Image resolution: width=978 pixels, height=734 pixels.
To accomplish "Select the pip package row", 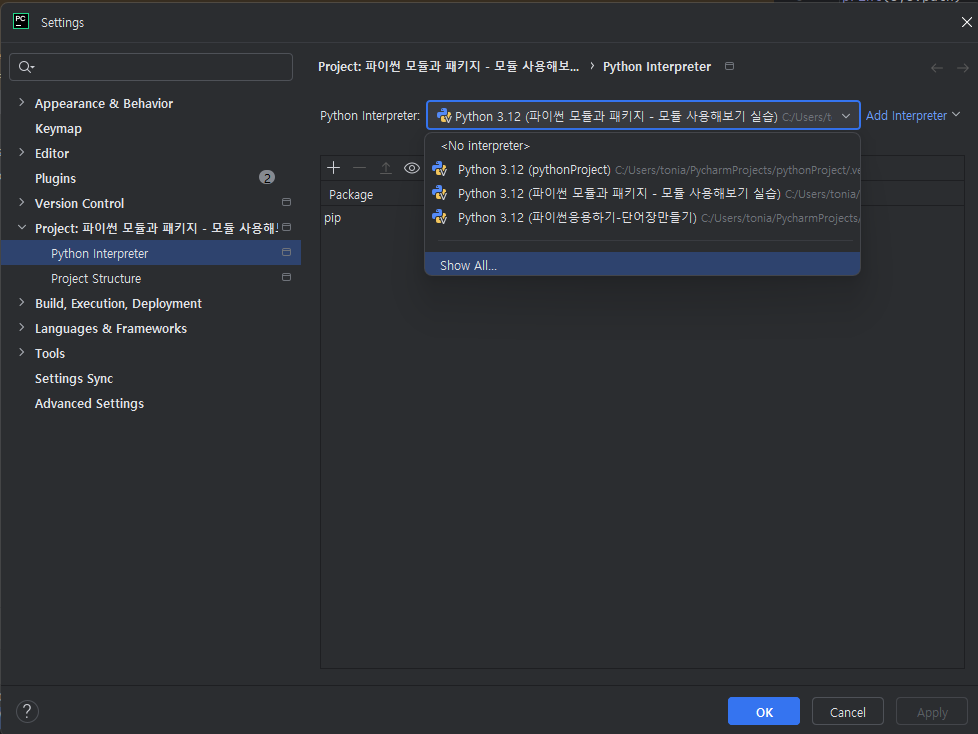I will (332, 218).
